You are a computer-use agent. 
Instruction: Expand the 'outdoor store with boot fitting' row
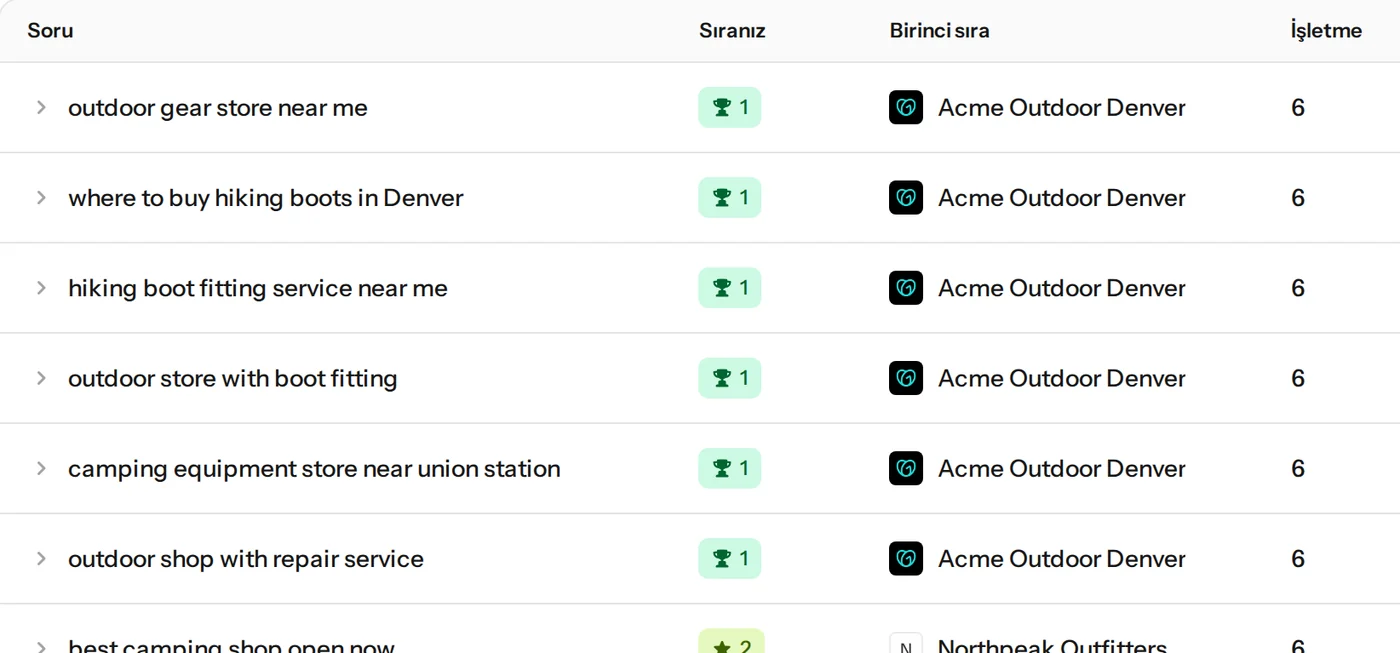tap(41, 378)
